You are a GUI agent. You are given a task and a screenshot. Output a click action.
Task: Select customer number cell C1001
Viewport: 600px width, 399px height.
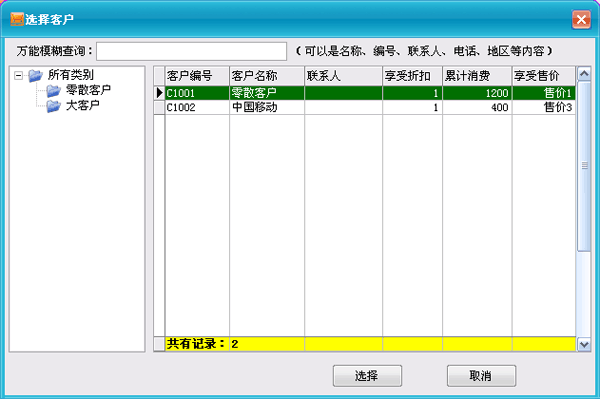click(x=197, y=93)
